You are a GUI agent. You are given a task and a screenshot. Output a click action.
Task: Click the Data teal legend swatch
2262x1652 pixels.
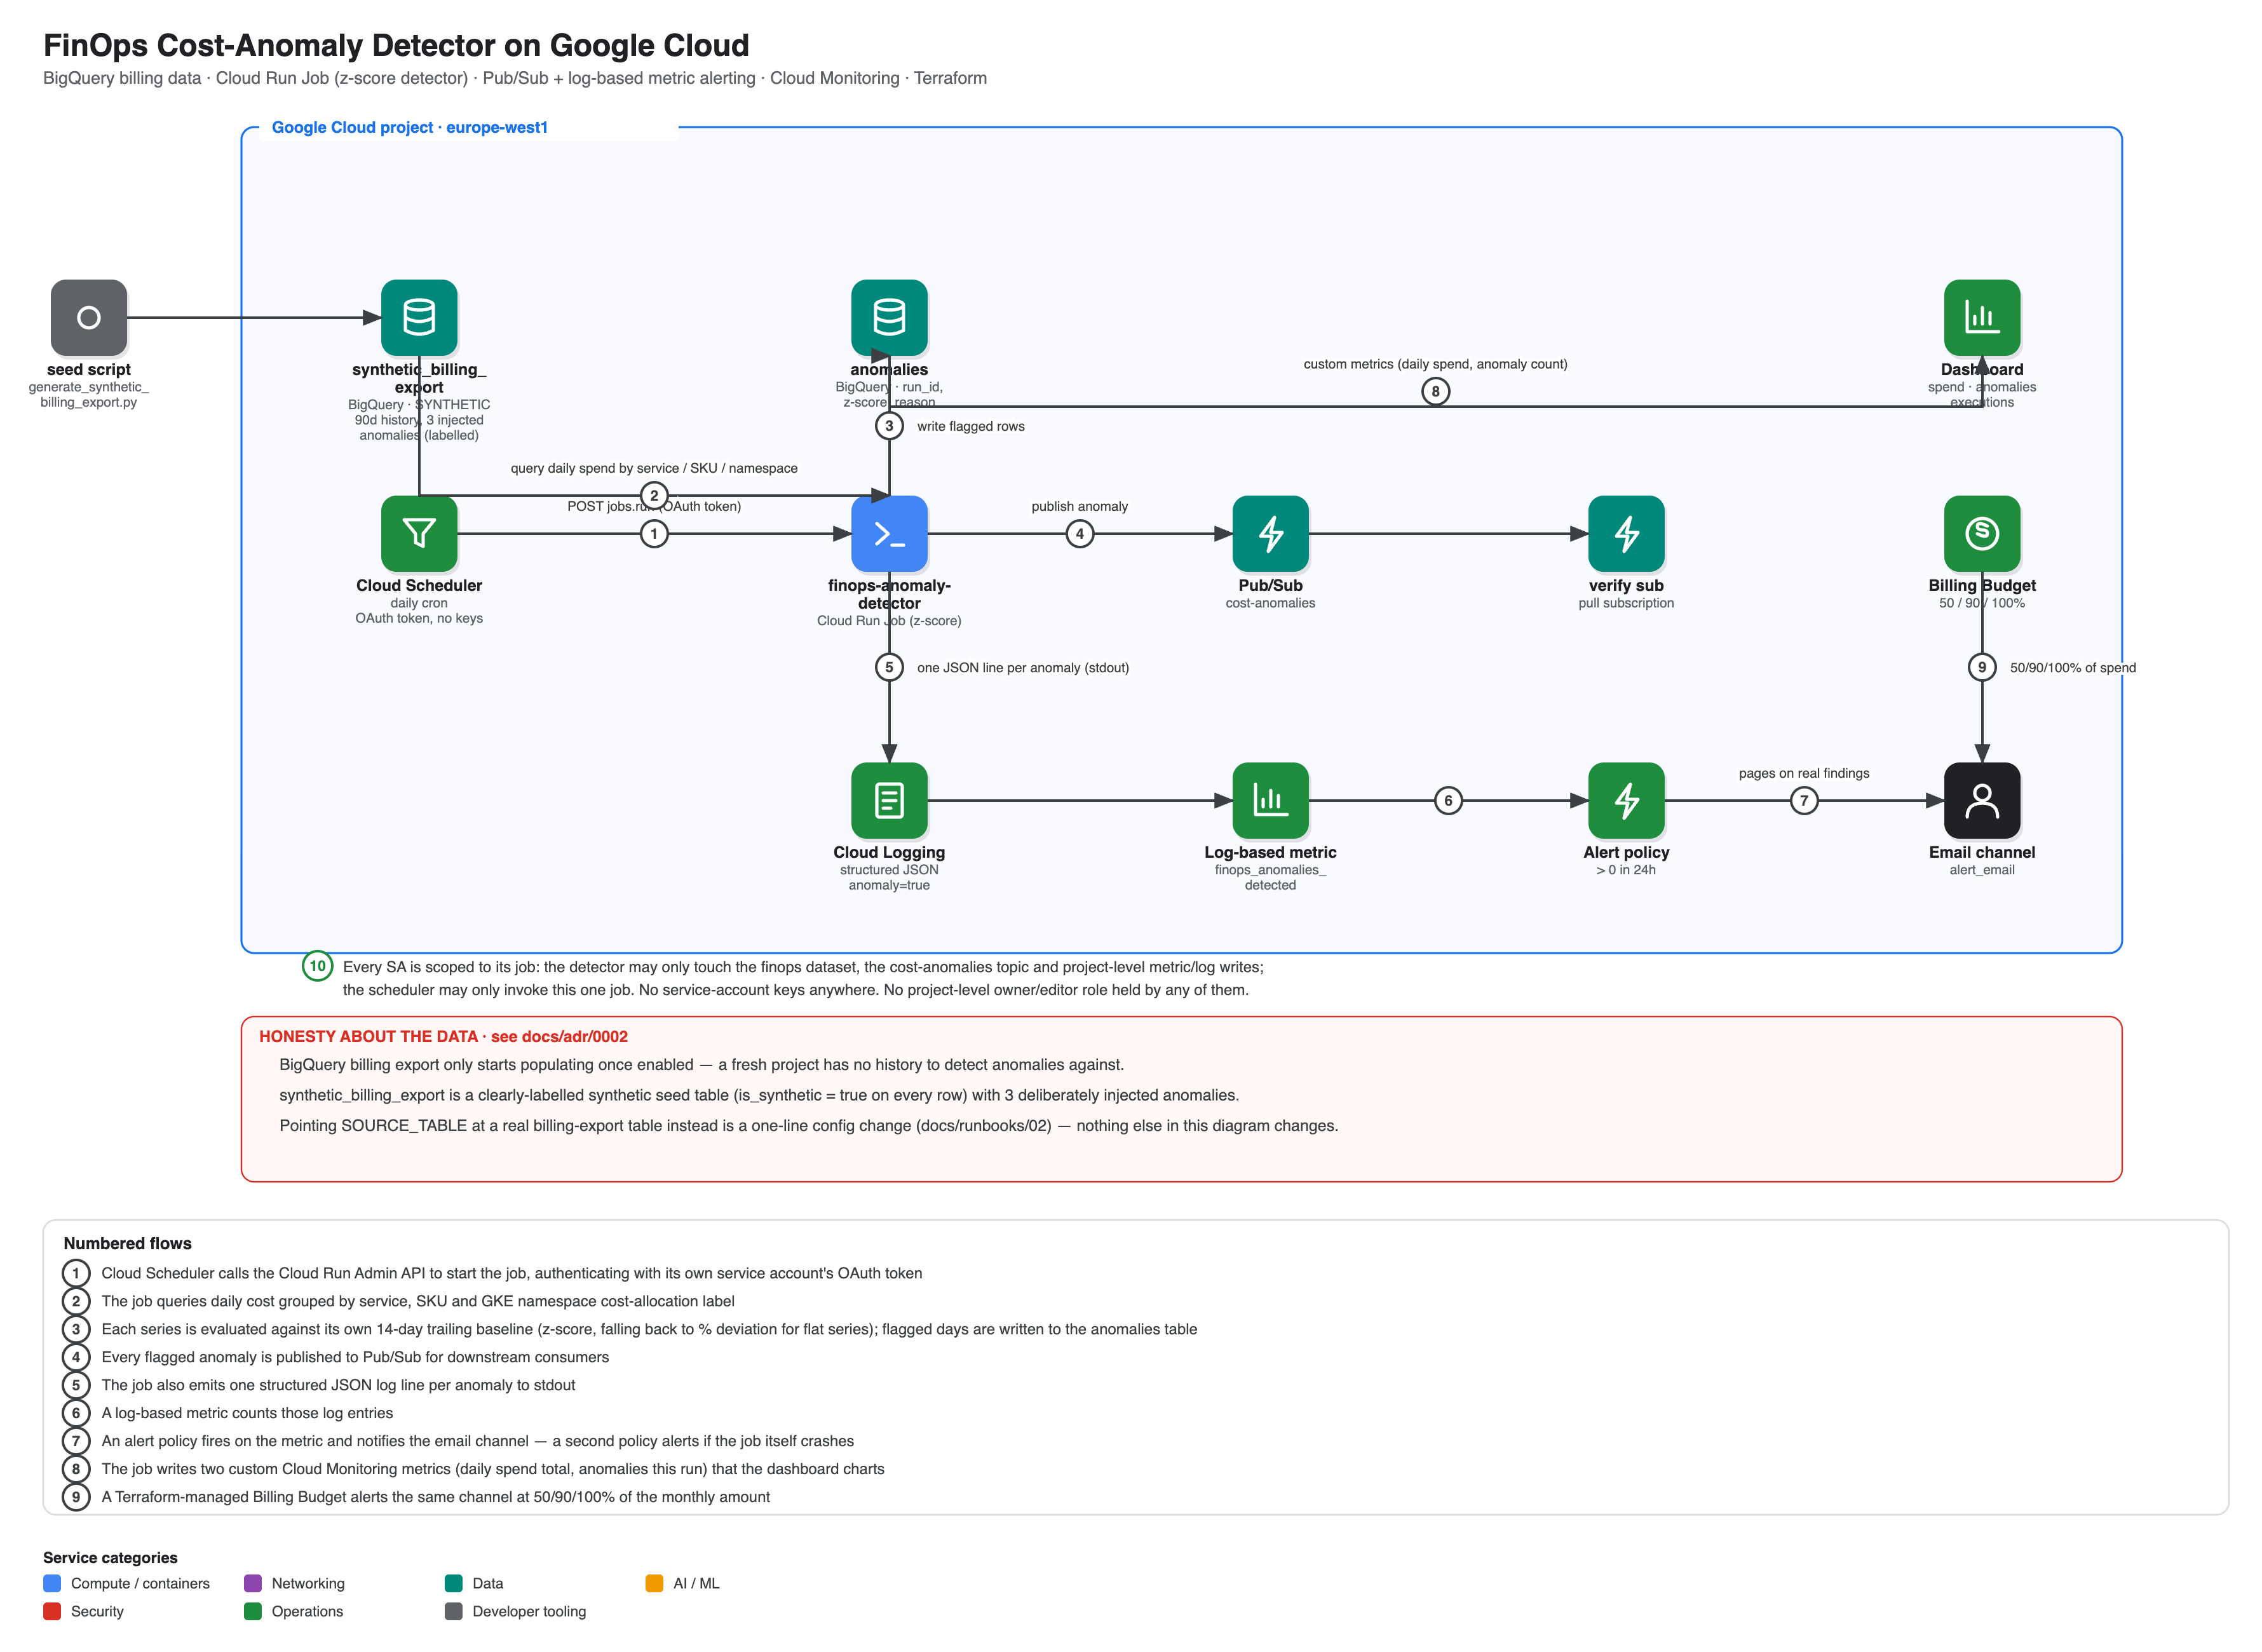454,1584
